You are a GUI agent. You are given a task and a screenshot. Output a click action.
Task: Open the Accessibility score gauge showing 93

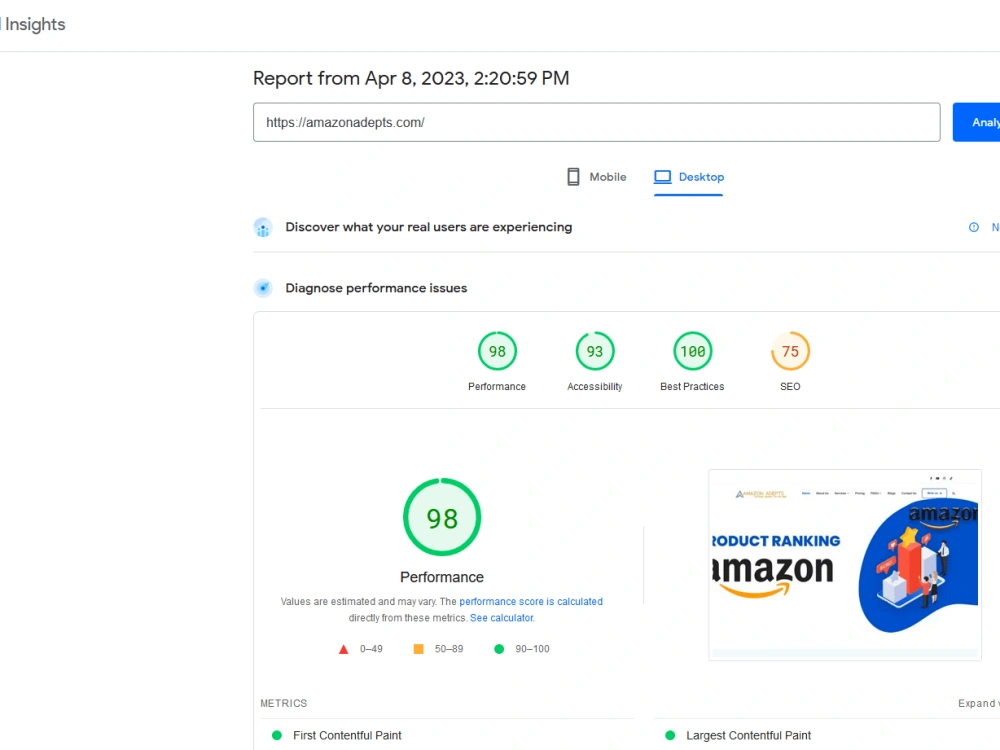pyautogui.click(x=594, y=351)
